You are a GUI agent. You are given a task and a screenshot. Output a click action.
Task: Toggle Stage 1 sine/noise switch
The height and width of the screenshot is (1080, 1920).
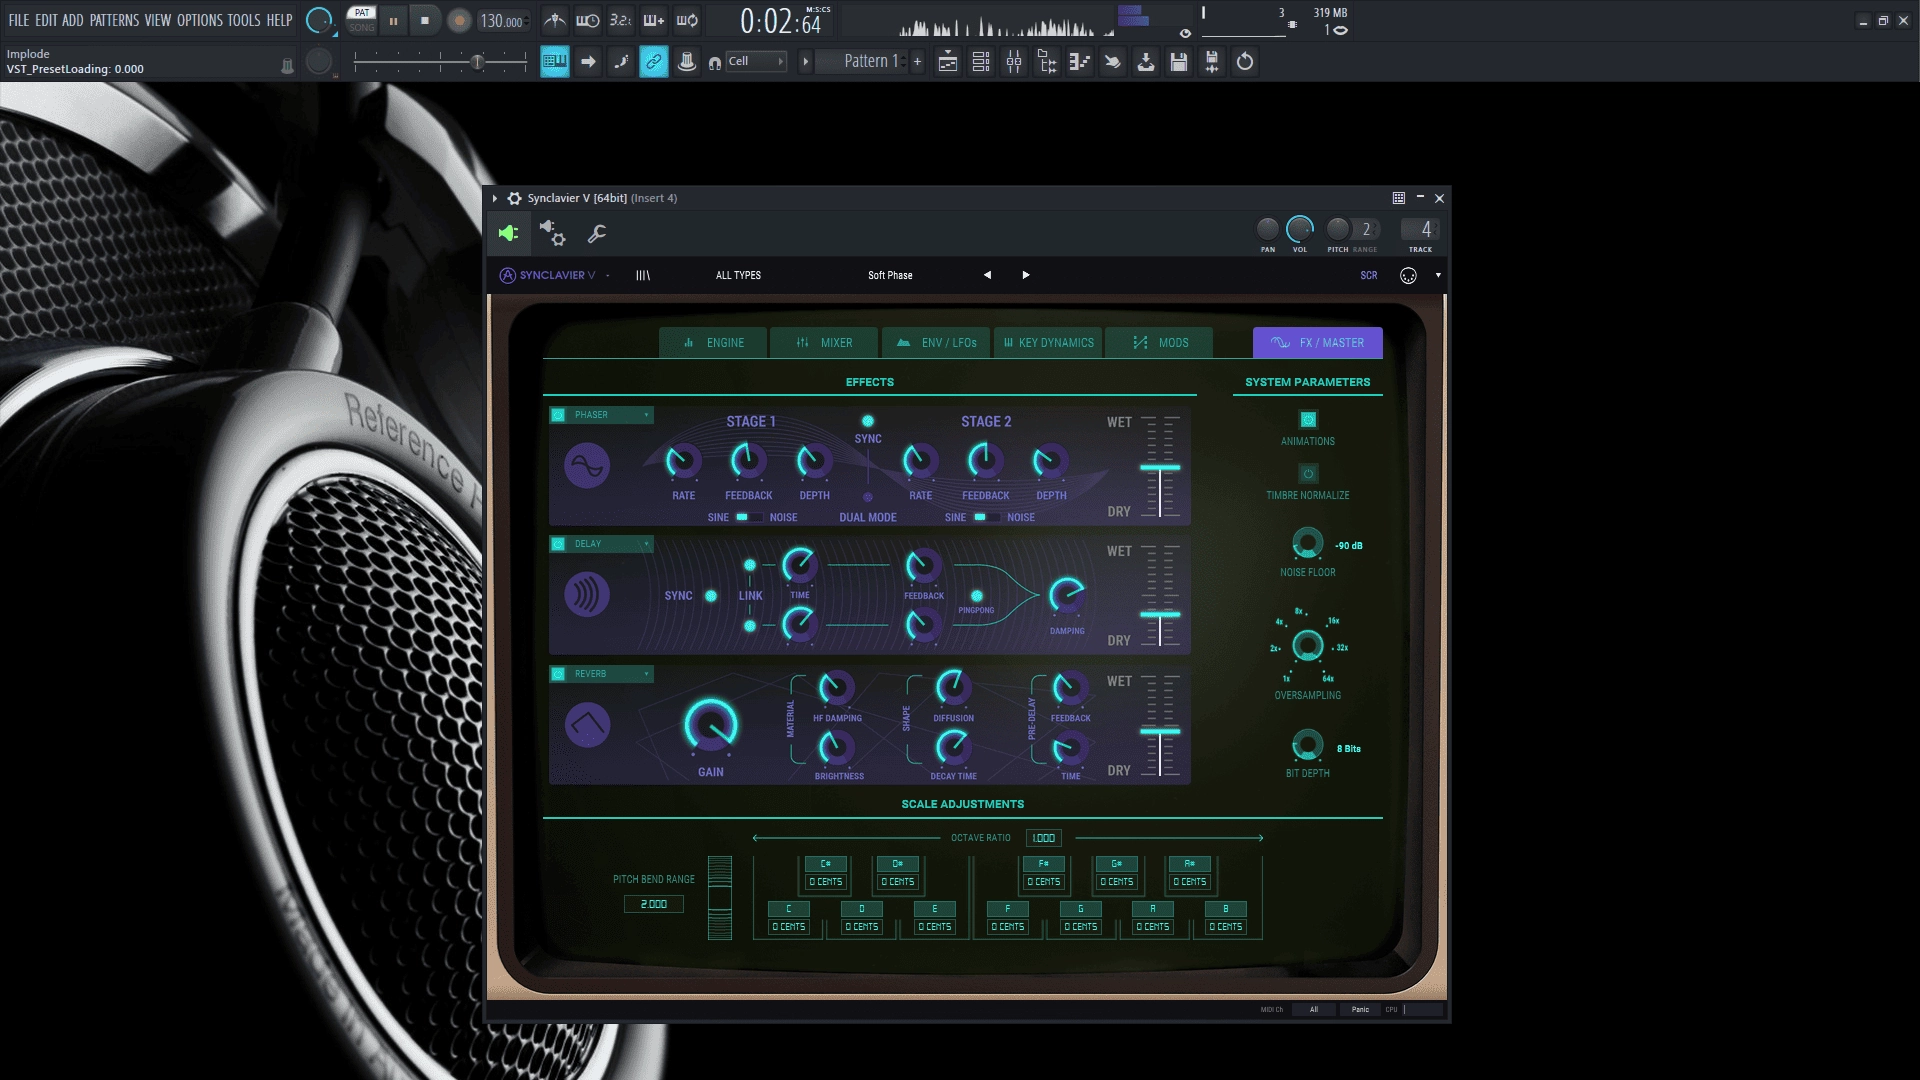click(x=748, y=517)
